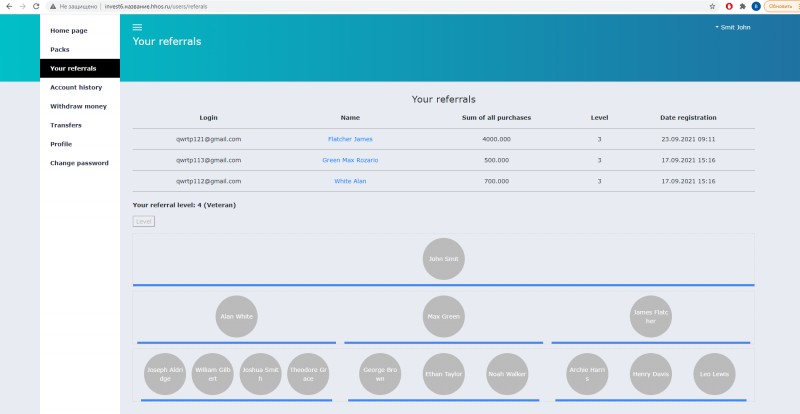Select the Joseph Aldridge tree node
This screenshot has height=414, width=800.
[x=165, y=374]
